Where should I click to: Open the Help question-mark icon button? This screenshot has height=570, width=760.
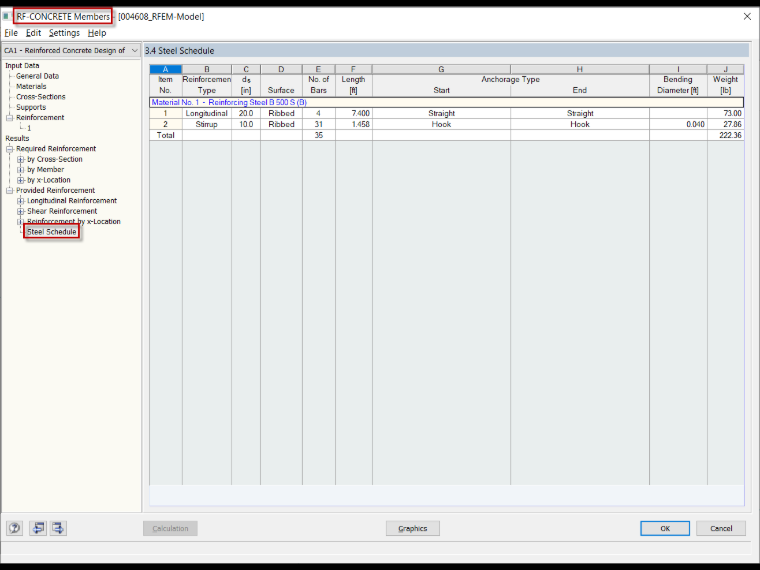click(15, 528)
